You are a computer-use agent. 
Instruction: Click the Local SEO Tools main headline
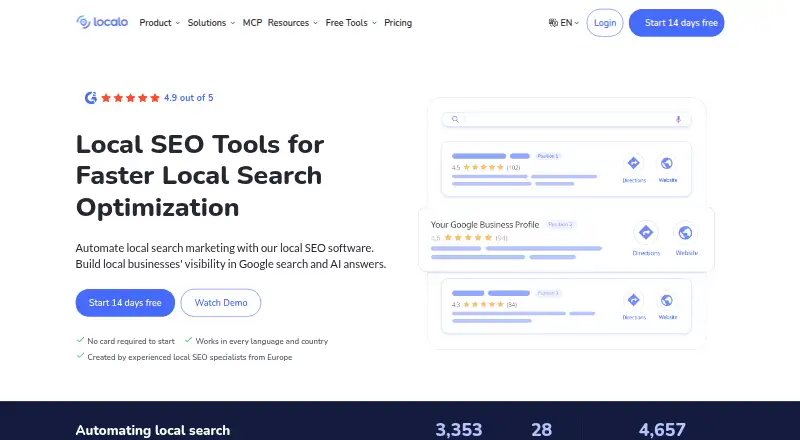pos(200,176)
